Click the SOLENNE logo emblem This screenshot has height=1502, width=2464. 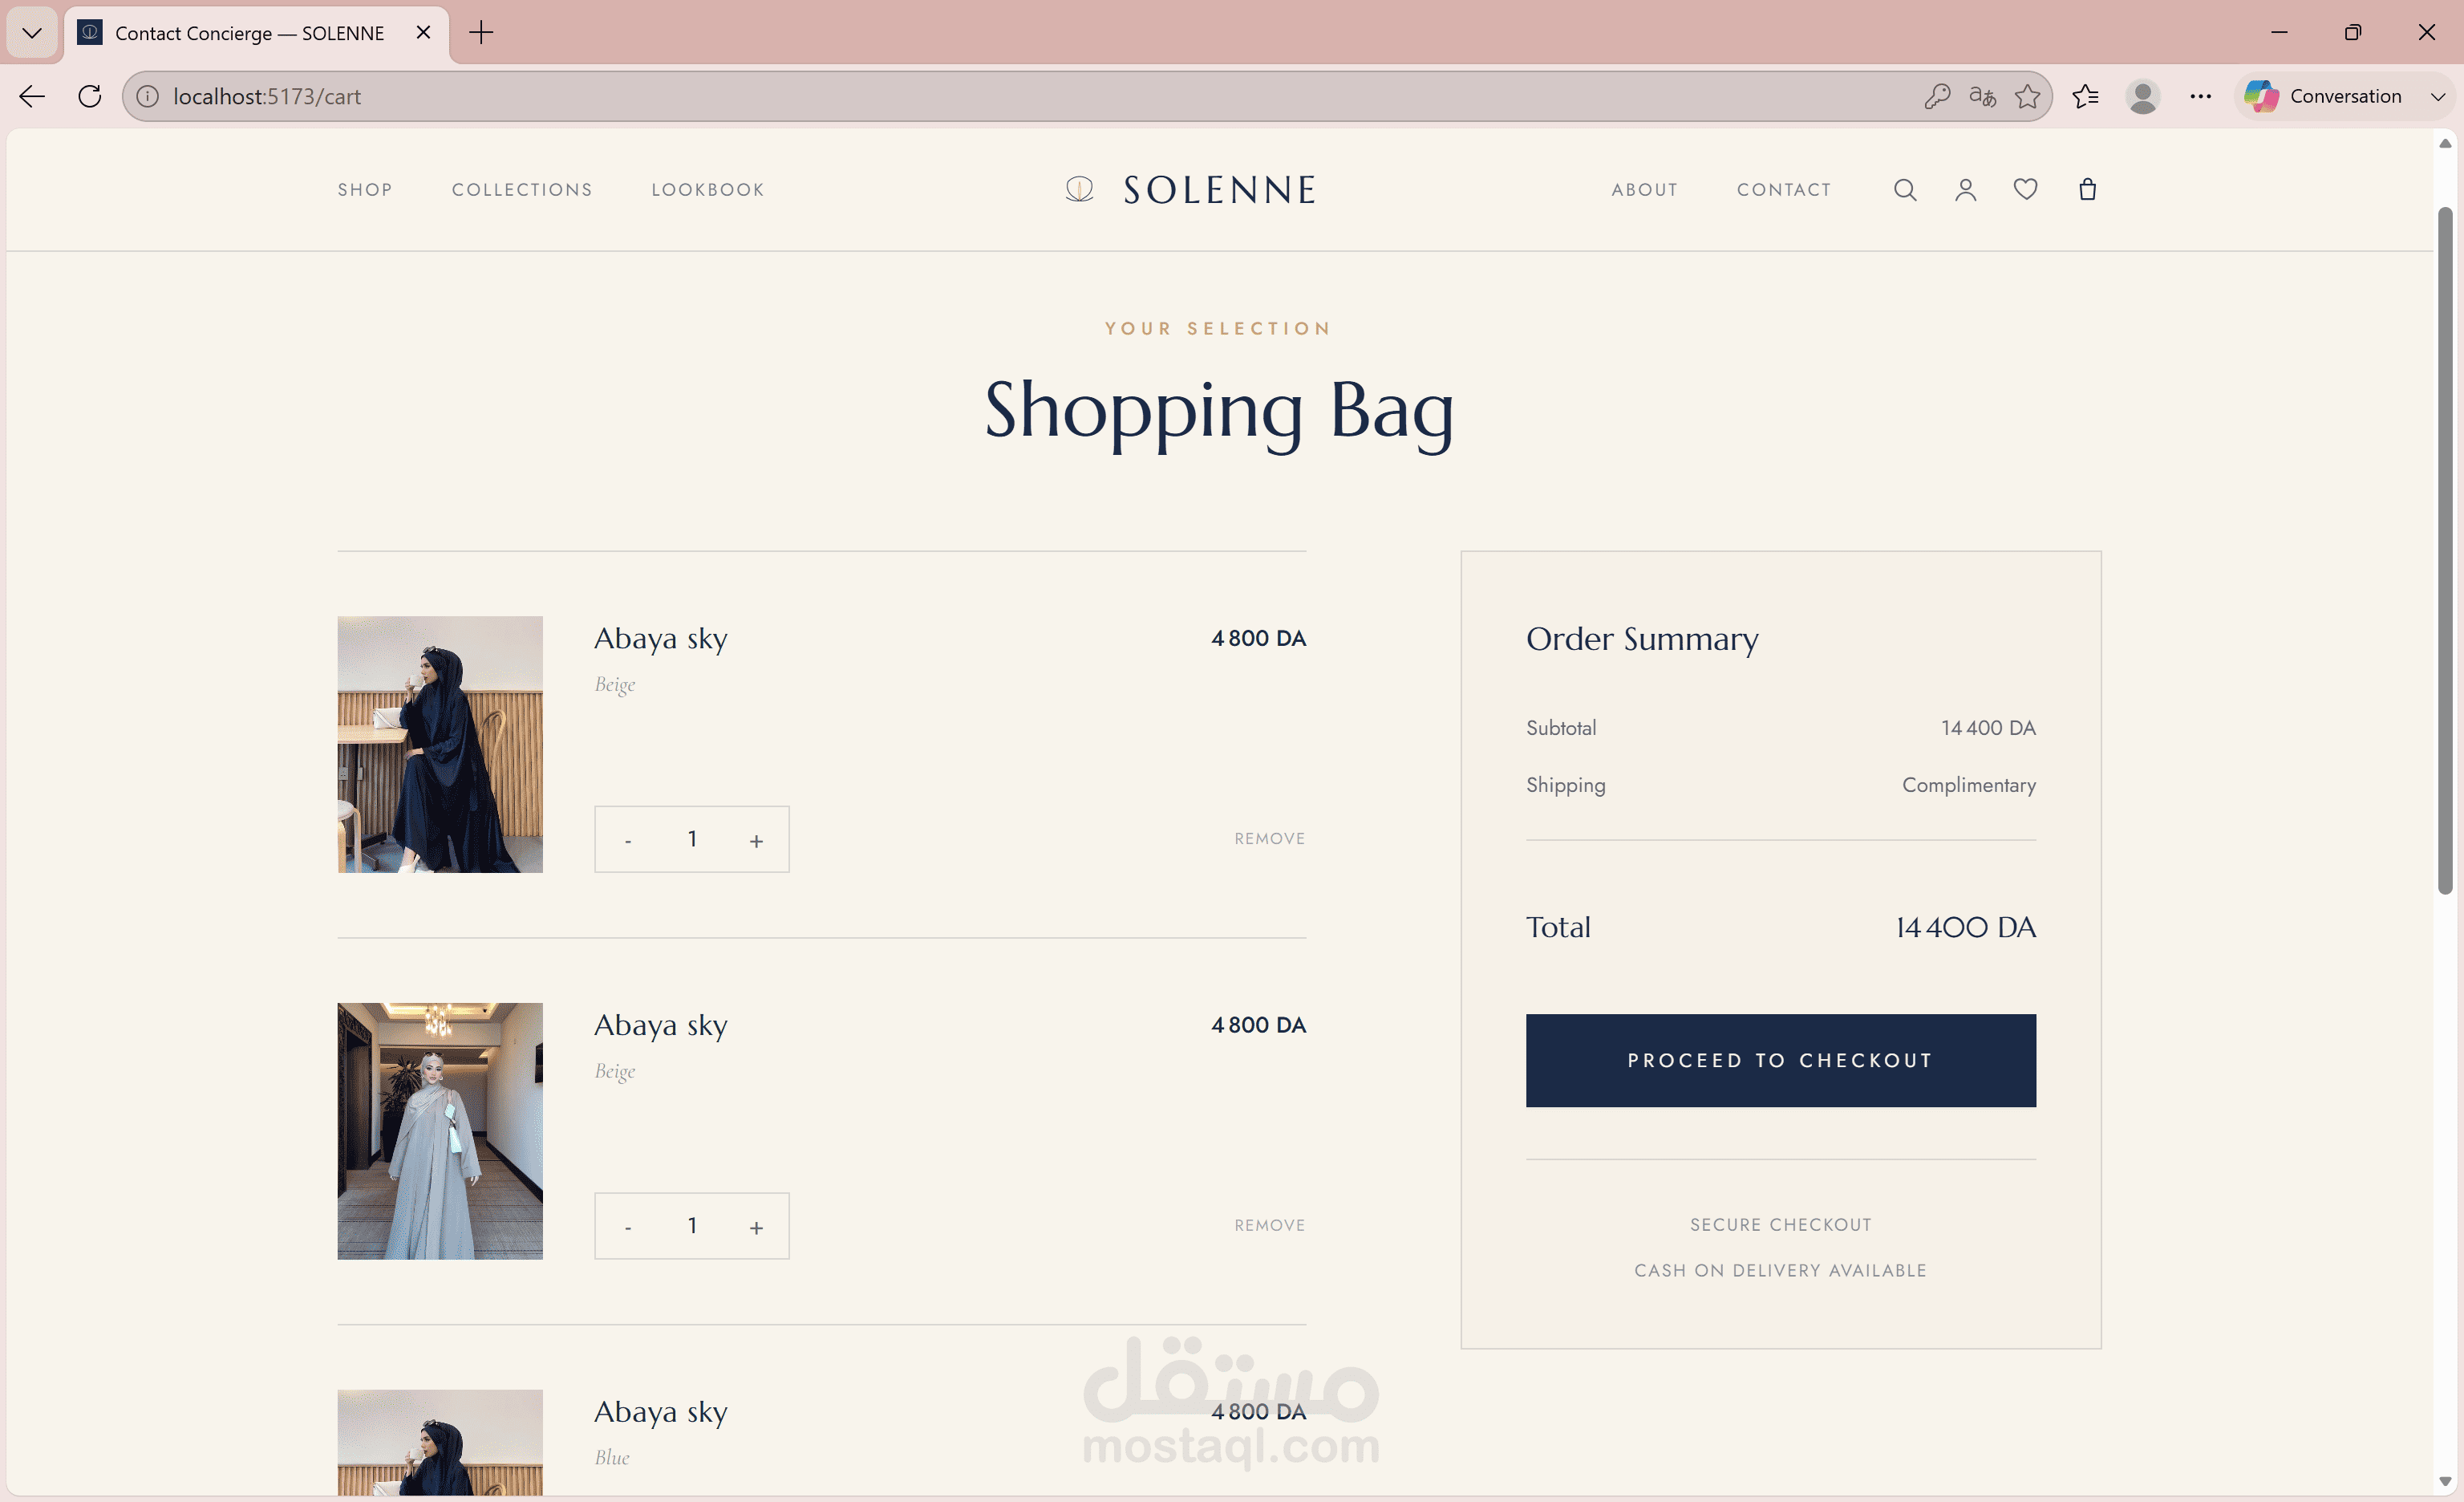click(1079, 189)
